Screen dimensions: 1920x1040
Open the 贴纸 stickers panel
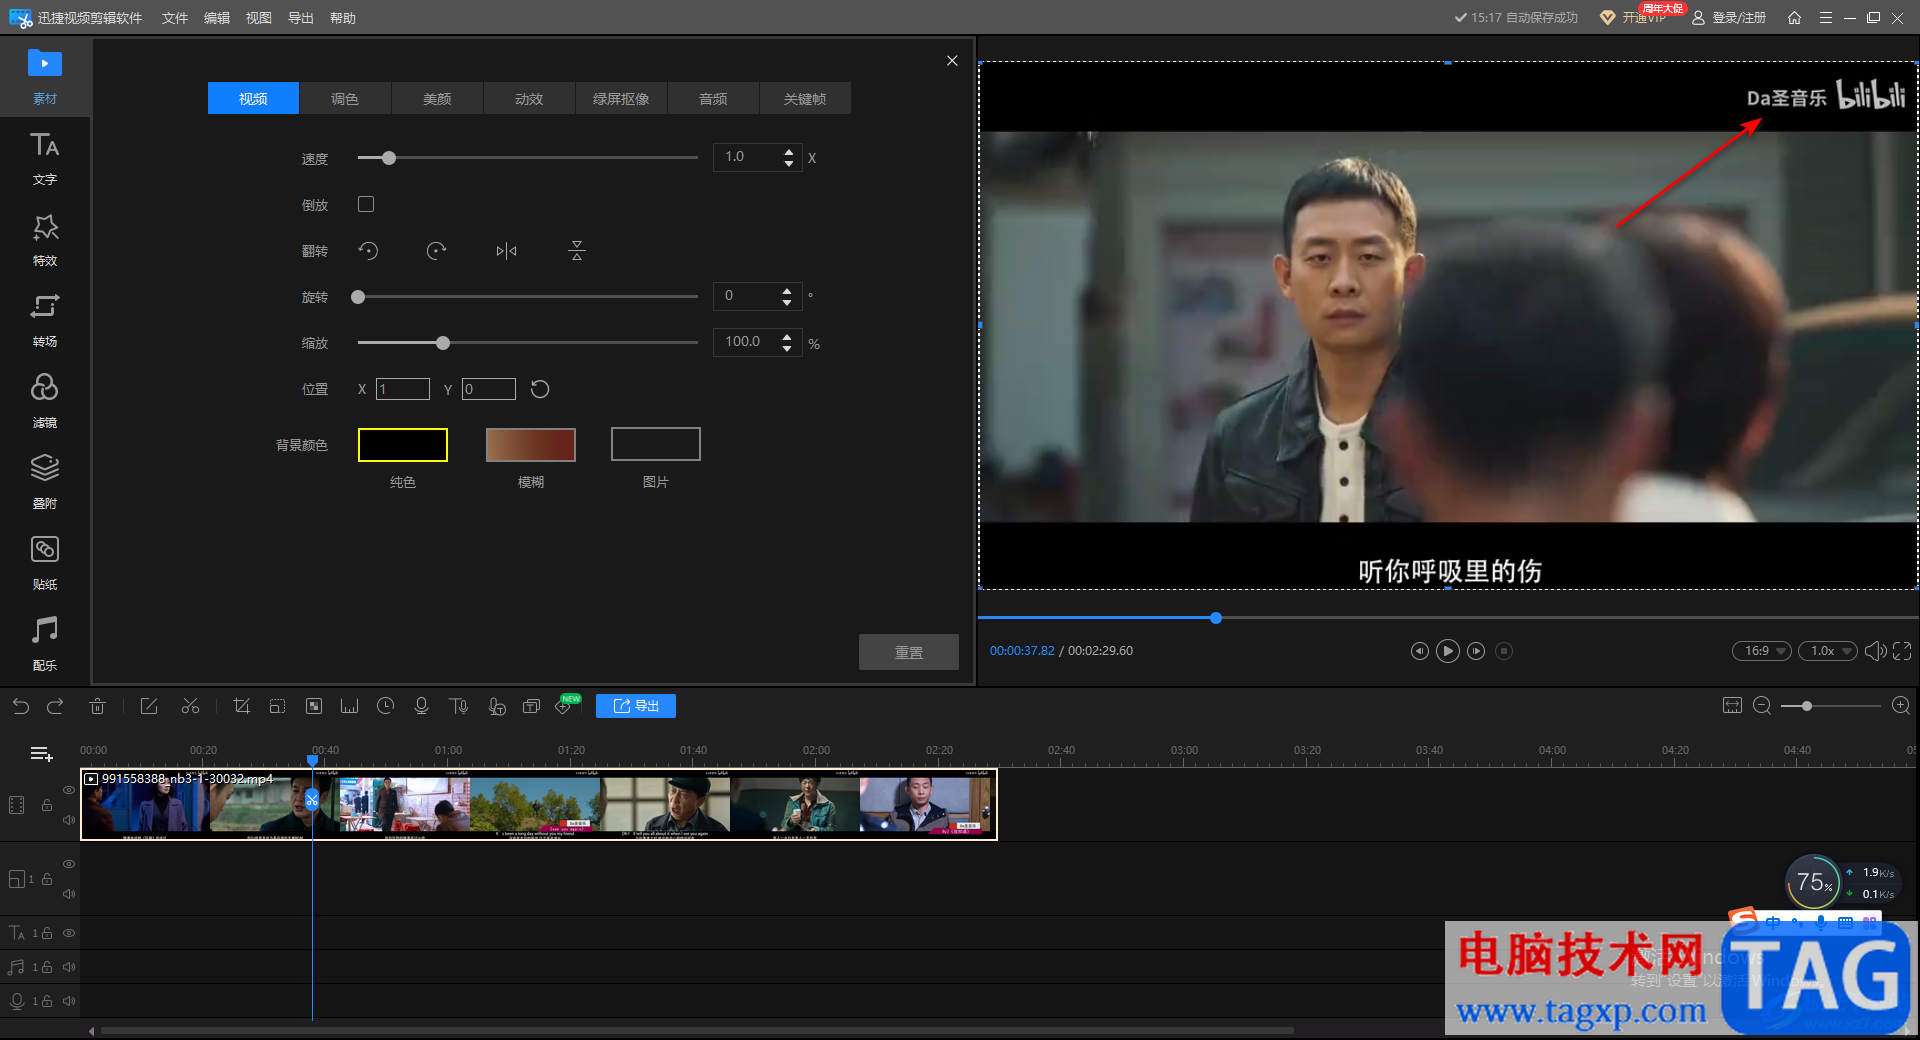pyautogui.click(x=44, y=563)
